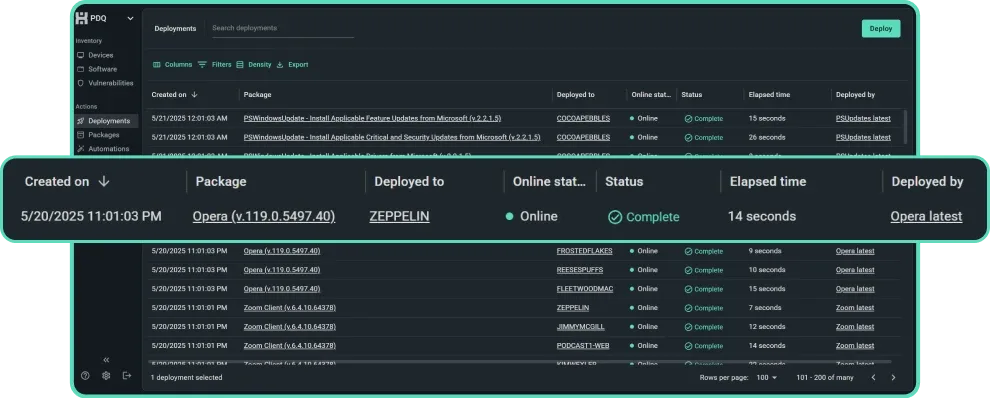This screenshot has height=398, width=990.
Task: Open the Critical and Security Updates package link
Action: 391,137
